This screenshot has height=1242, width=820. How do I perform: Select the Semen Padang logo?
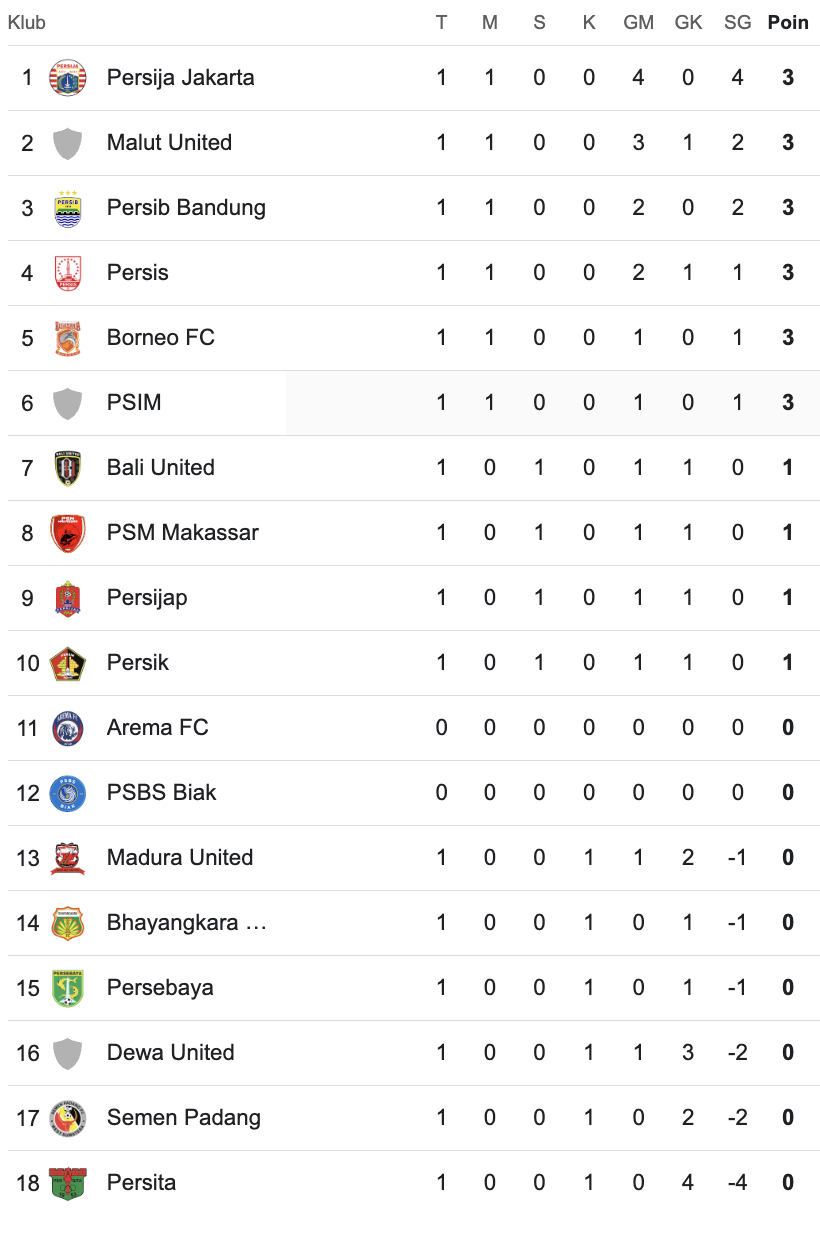(x=68, y=1118)
